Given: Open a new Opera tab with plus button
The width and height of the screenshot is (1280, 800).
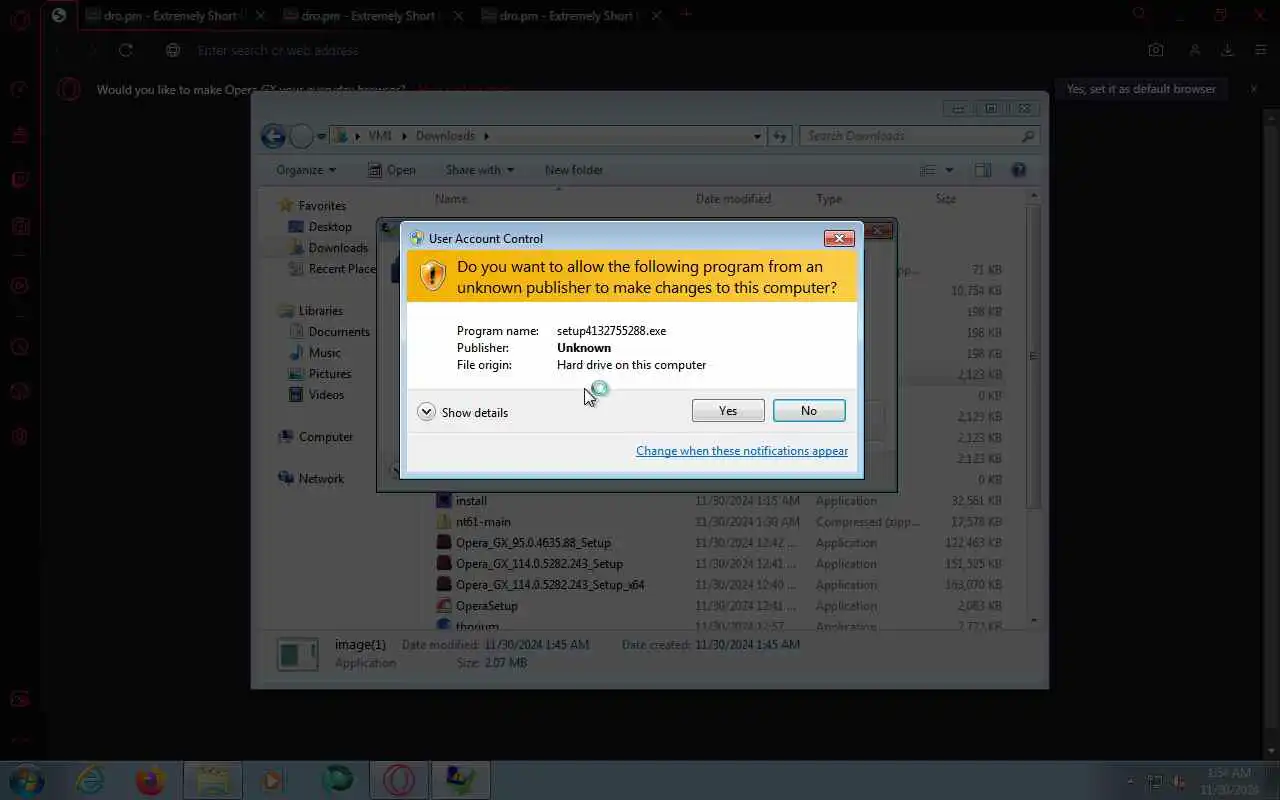Looking at the screenshot, I should (686, 15).
